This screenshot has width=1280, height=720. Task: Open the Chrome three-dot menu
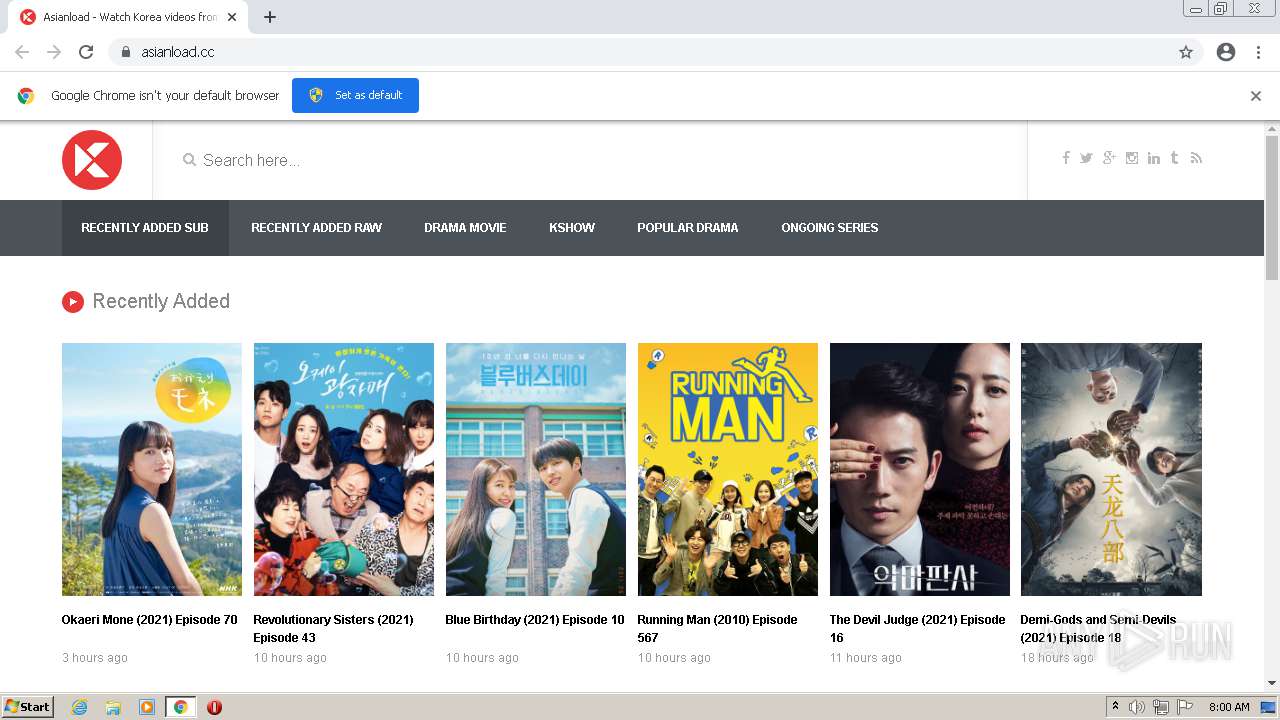click(x=1258, y=52)
